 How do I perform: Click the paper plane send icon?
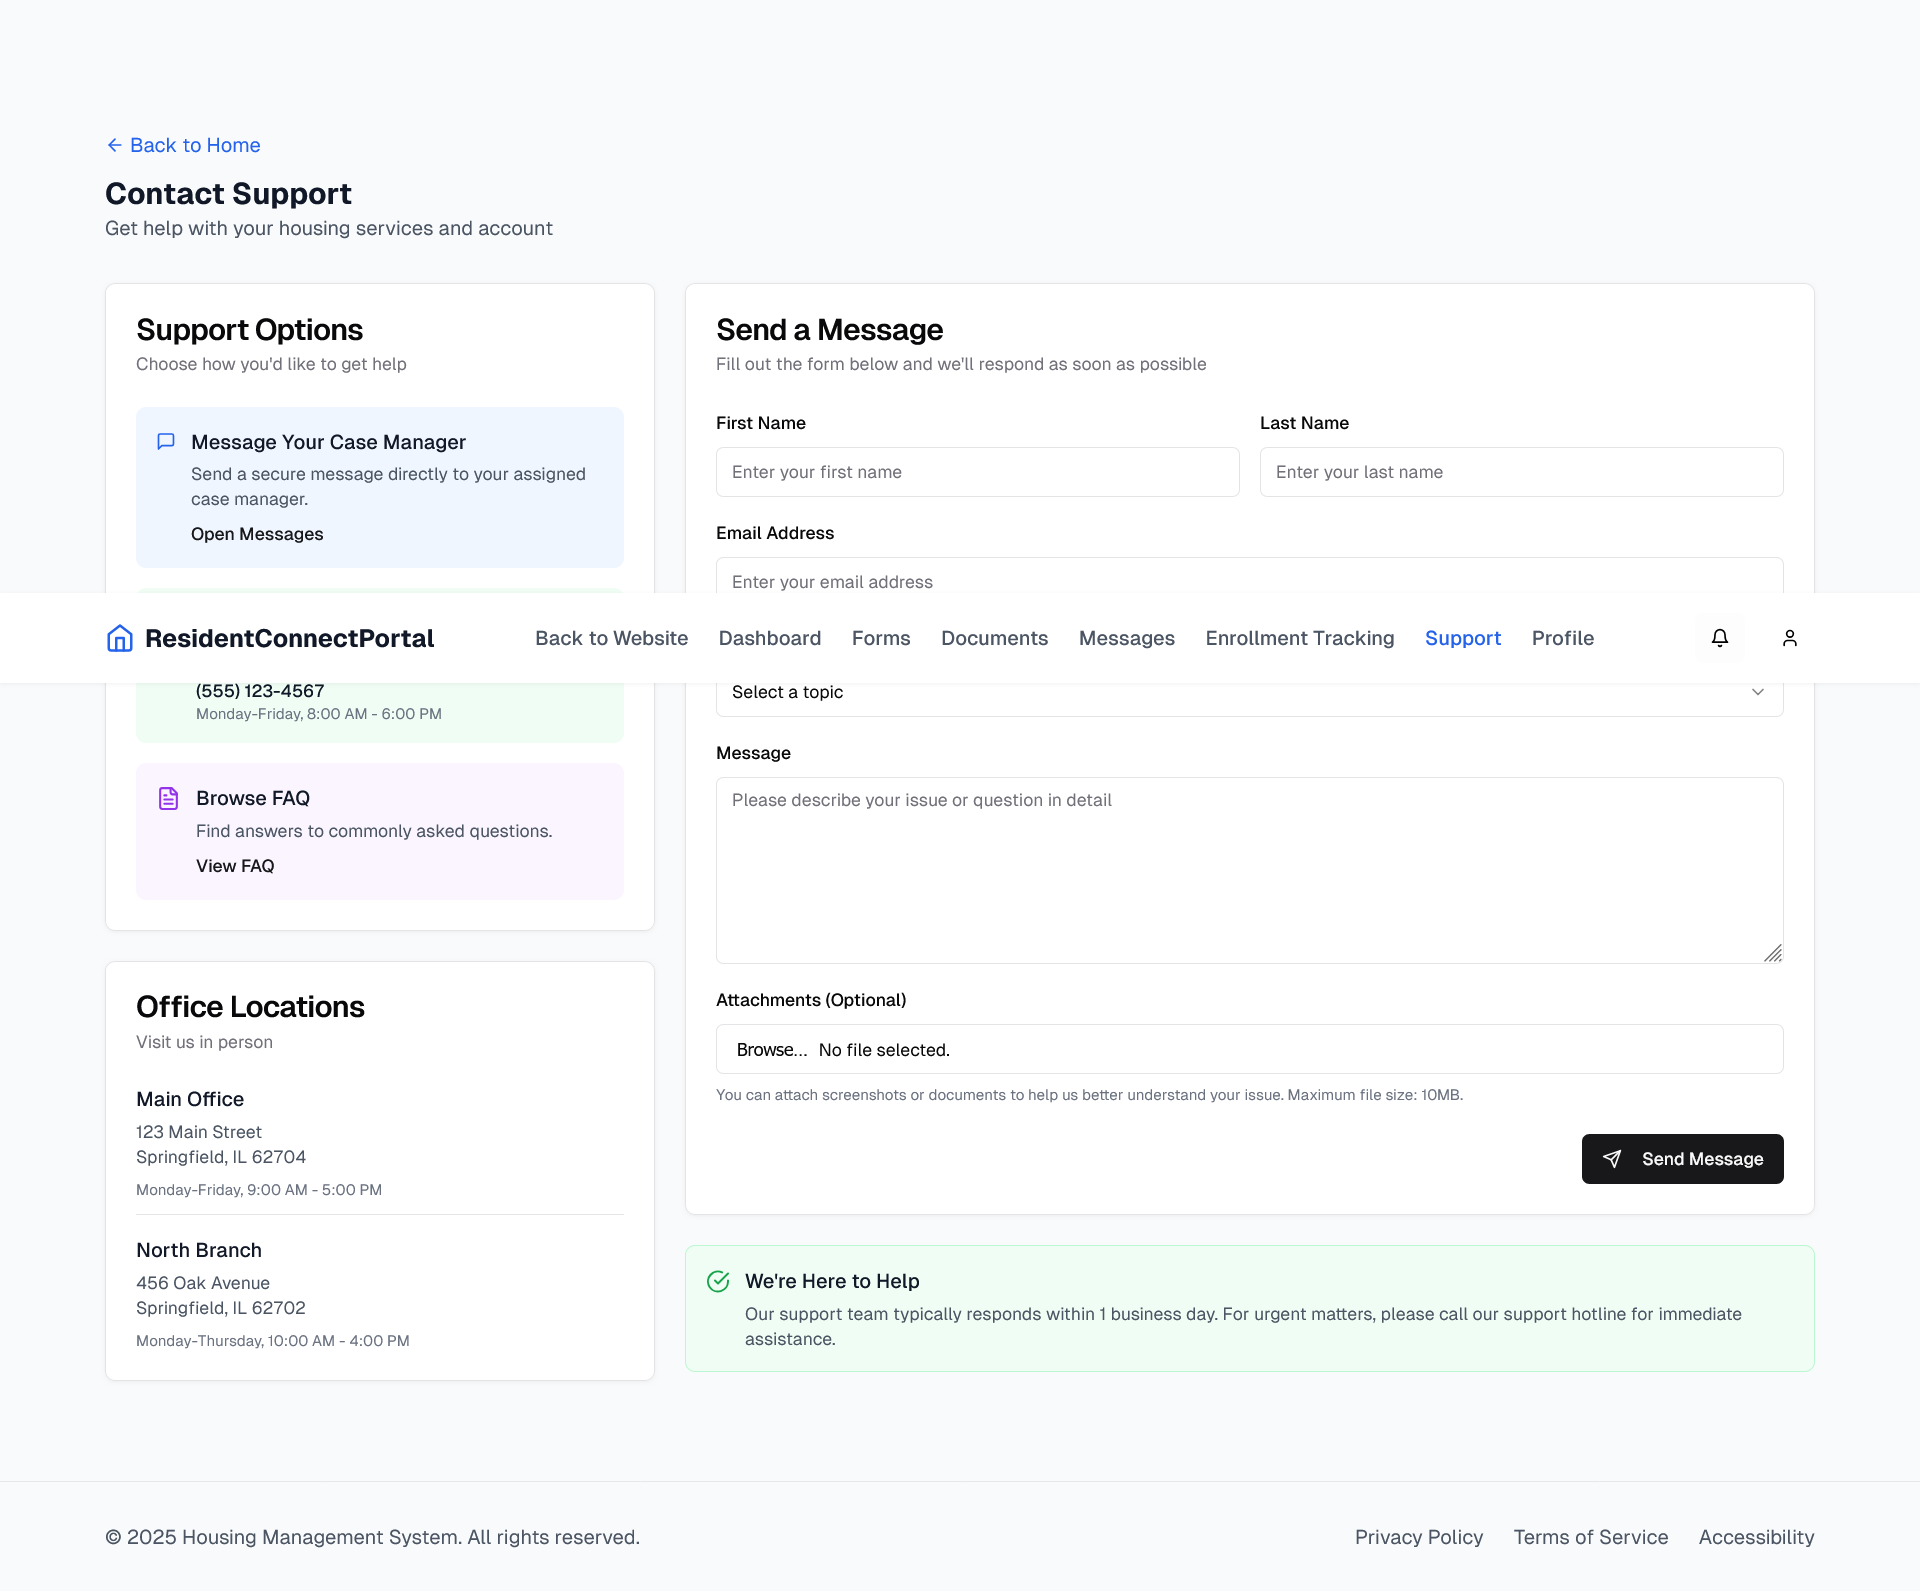[1612, 1158]
